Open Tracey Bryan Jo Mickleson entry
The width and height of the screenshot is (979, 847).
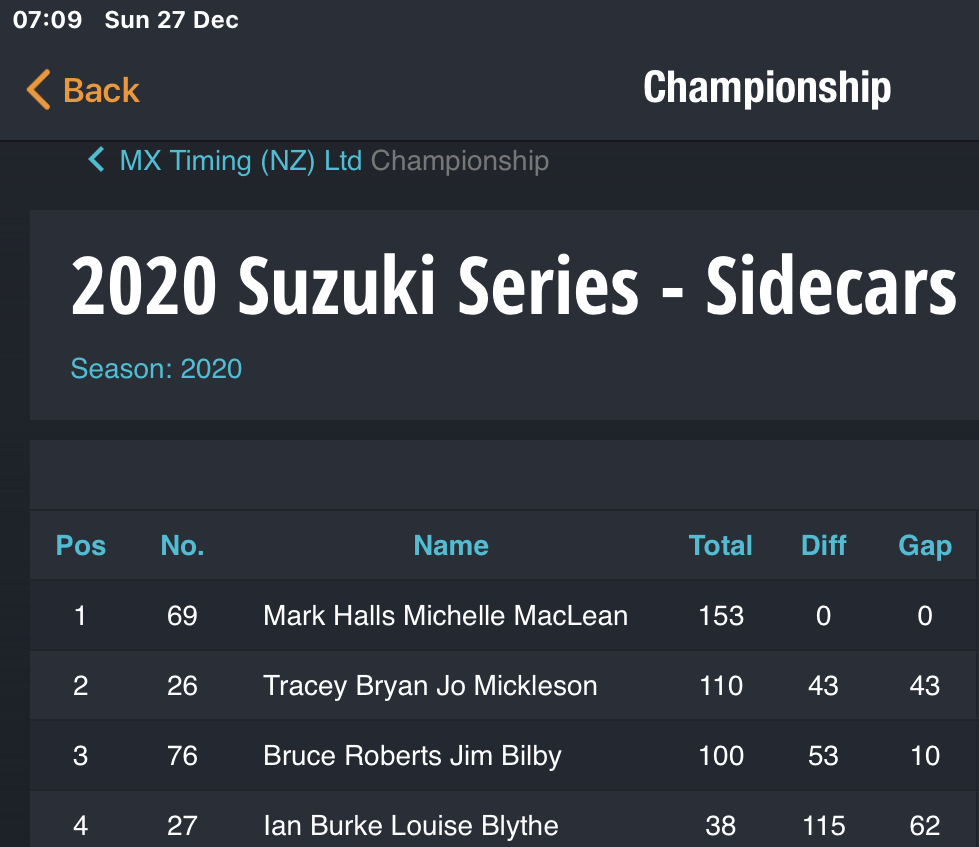pyautogui.click(x=504, y=685)
